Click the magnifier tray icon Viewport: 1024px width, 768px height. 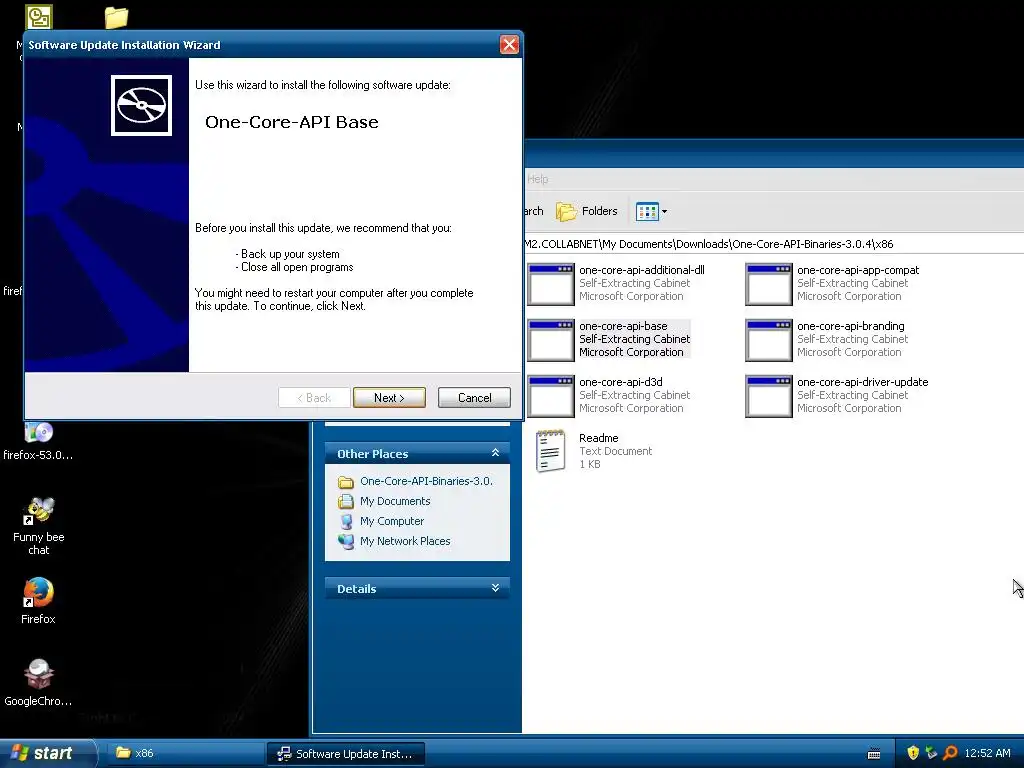click(x=950, y=753)
